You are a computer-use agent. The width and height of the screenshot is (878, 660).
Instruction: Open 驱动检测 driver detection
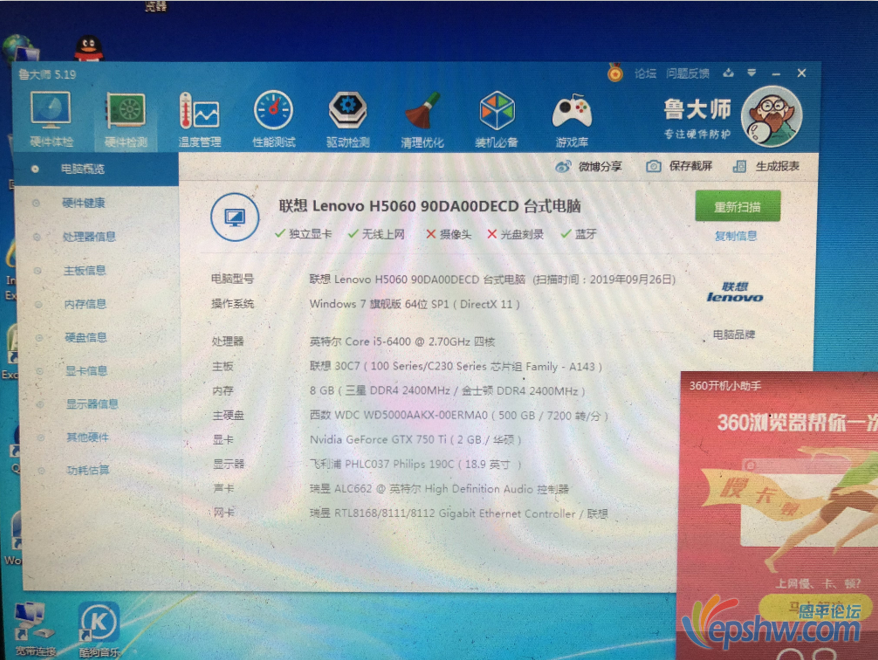348,119
